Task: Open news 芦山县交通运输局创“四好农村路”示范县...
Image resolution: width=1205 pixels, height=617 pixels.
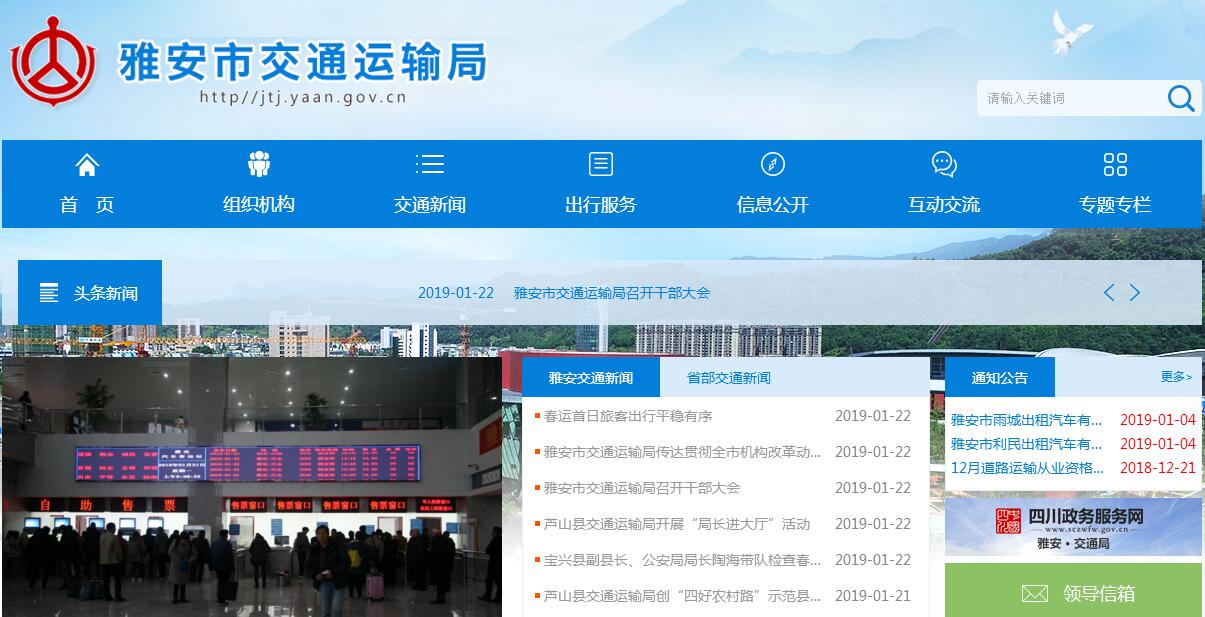Action: coord(683,596)
